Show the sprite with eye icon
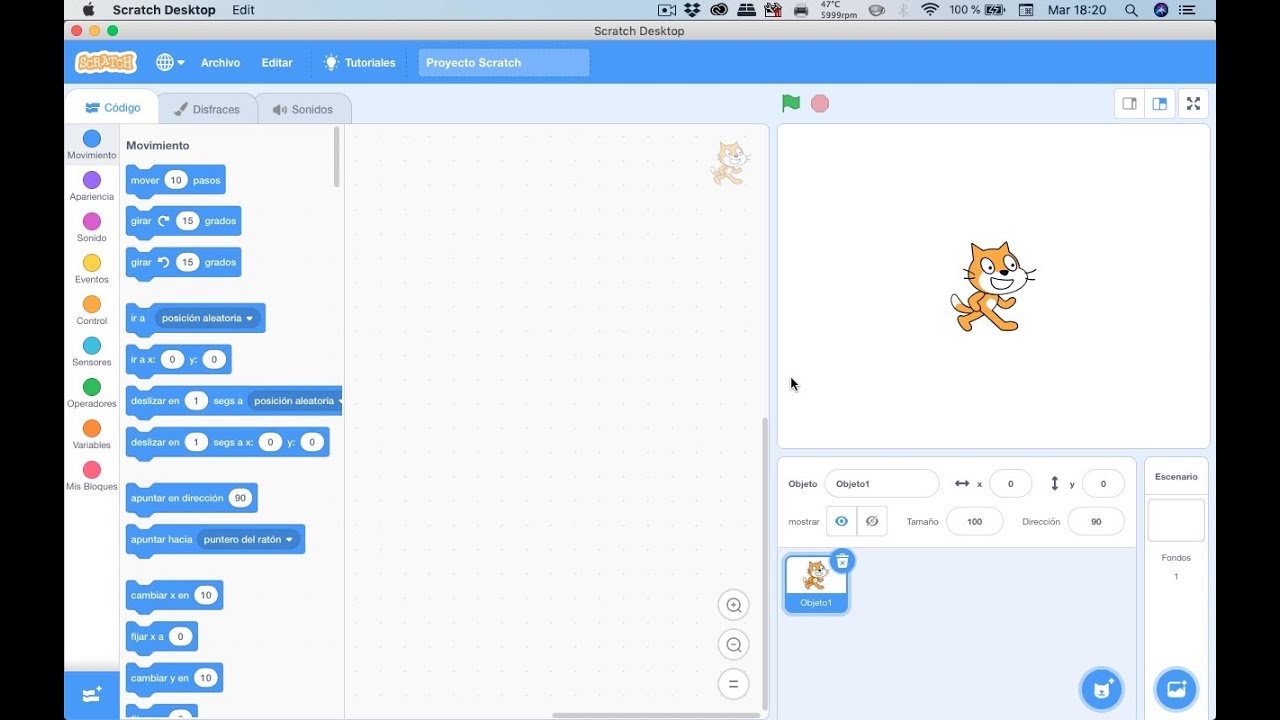This screenshot has width=1280, height=720. pyautogui.click(x=842, y=521)
